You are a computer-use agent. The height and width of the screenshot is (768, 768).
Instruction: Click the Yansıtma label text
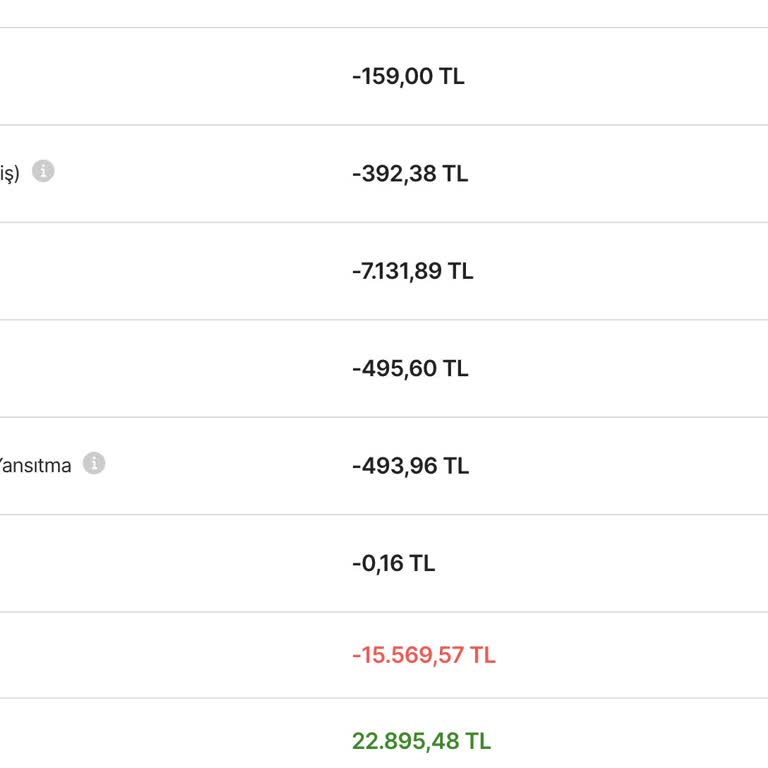(x=36, y=465)
